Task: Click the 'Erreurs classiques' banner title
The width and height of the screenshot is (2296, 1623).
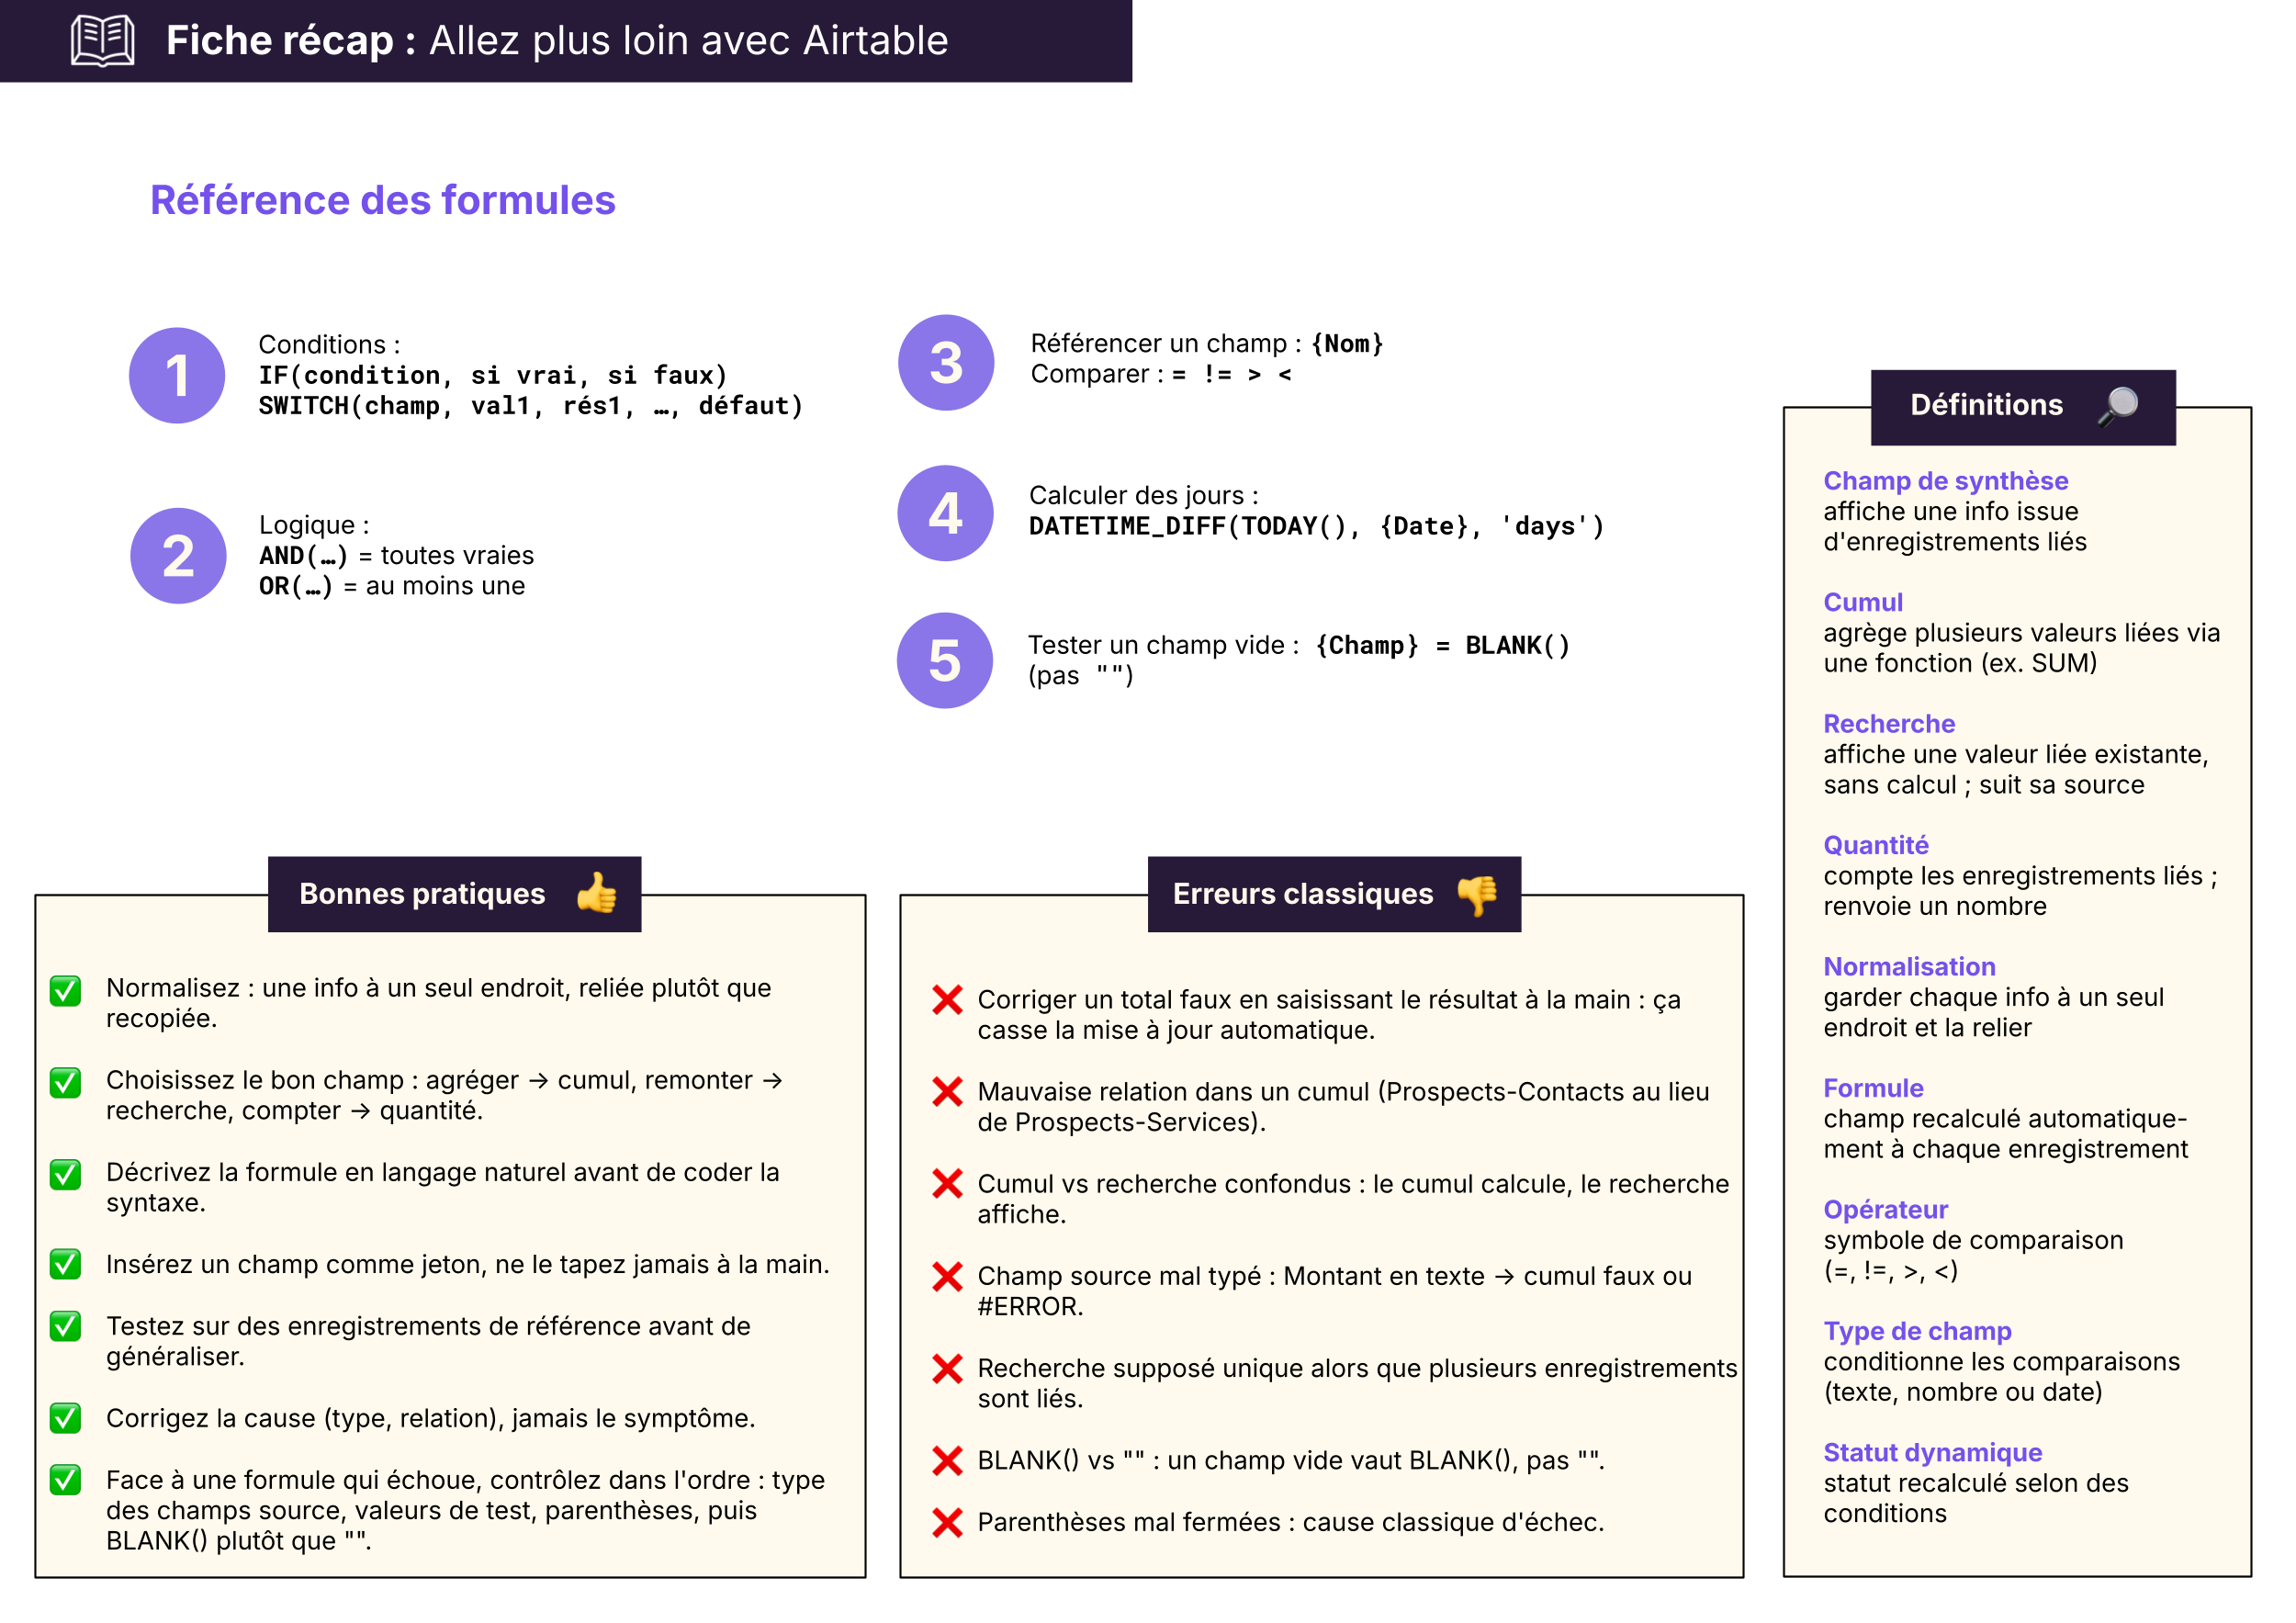Action: point(1303,894)
